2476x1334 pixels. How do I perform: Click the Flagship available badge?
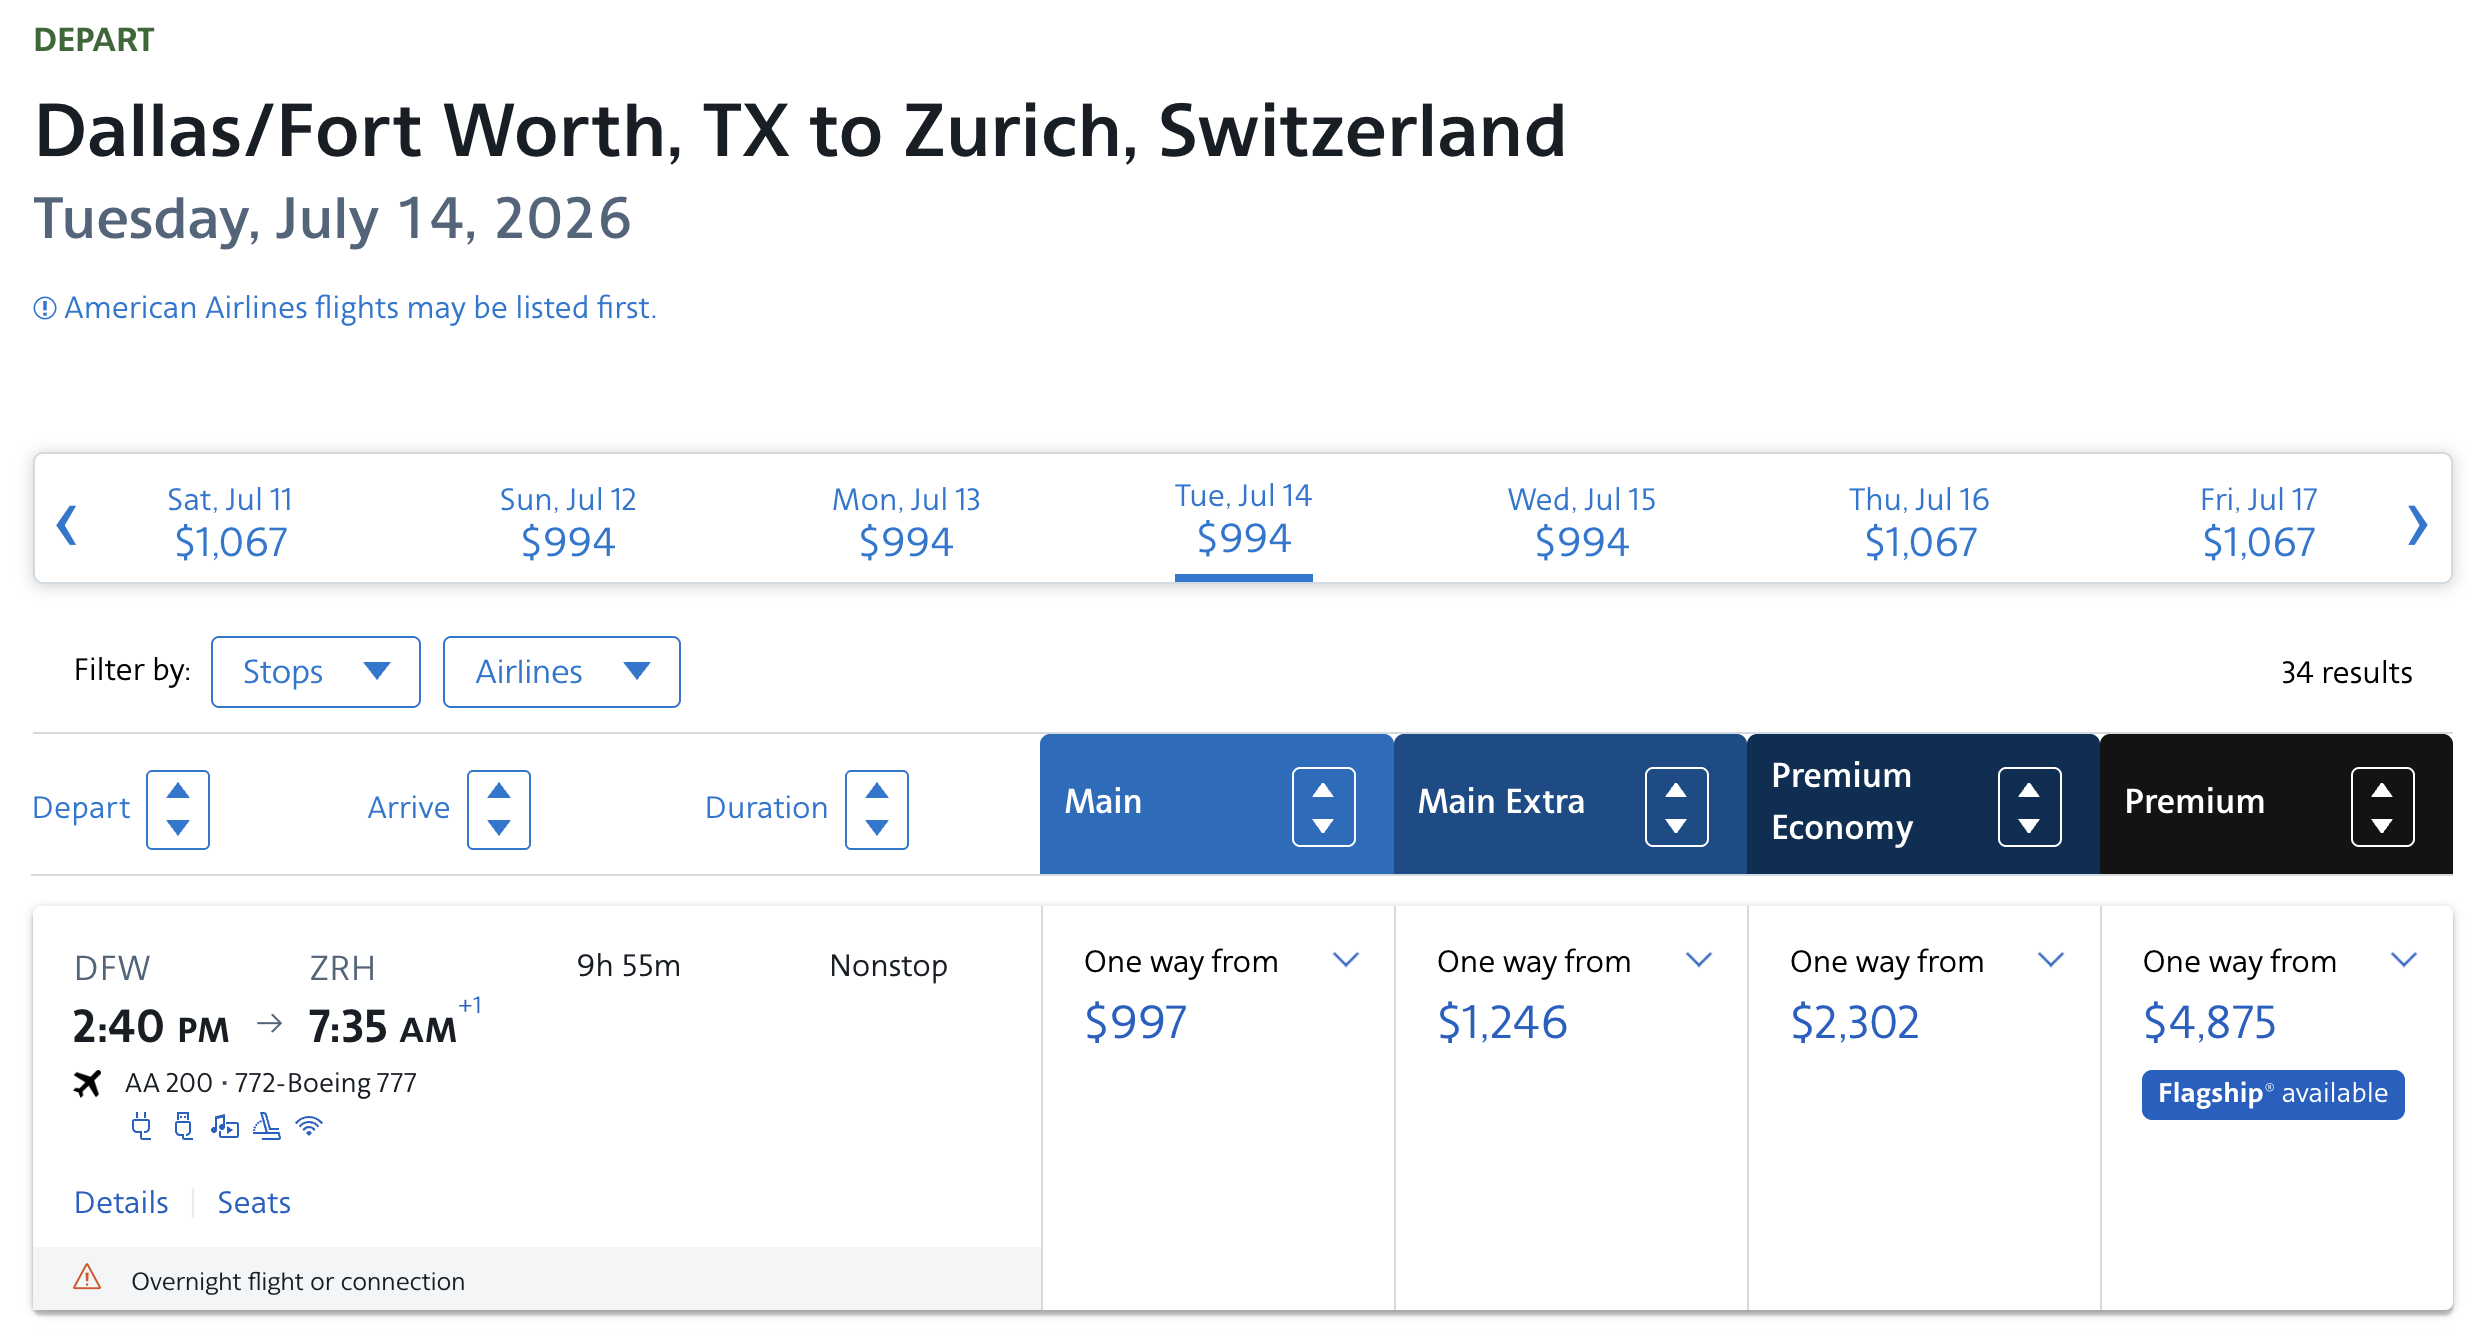[x=2273, y=1094]
